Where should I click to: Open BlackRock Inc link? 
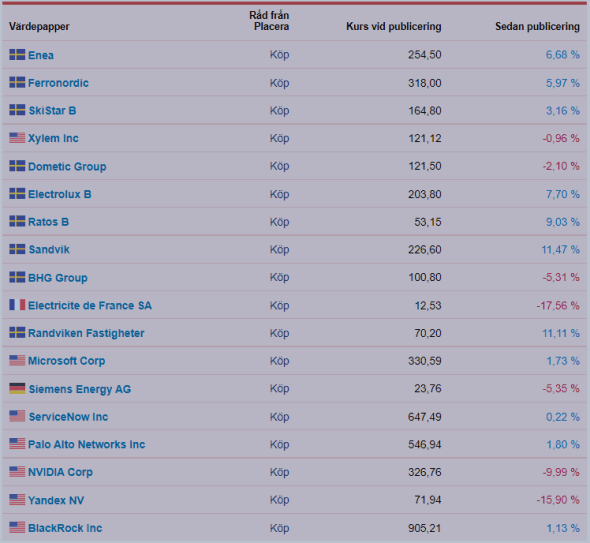65,528
